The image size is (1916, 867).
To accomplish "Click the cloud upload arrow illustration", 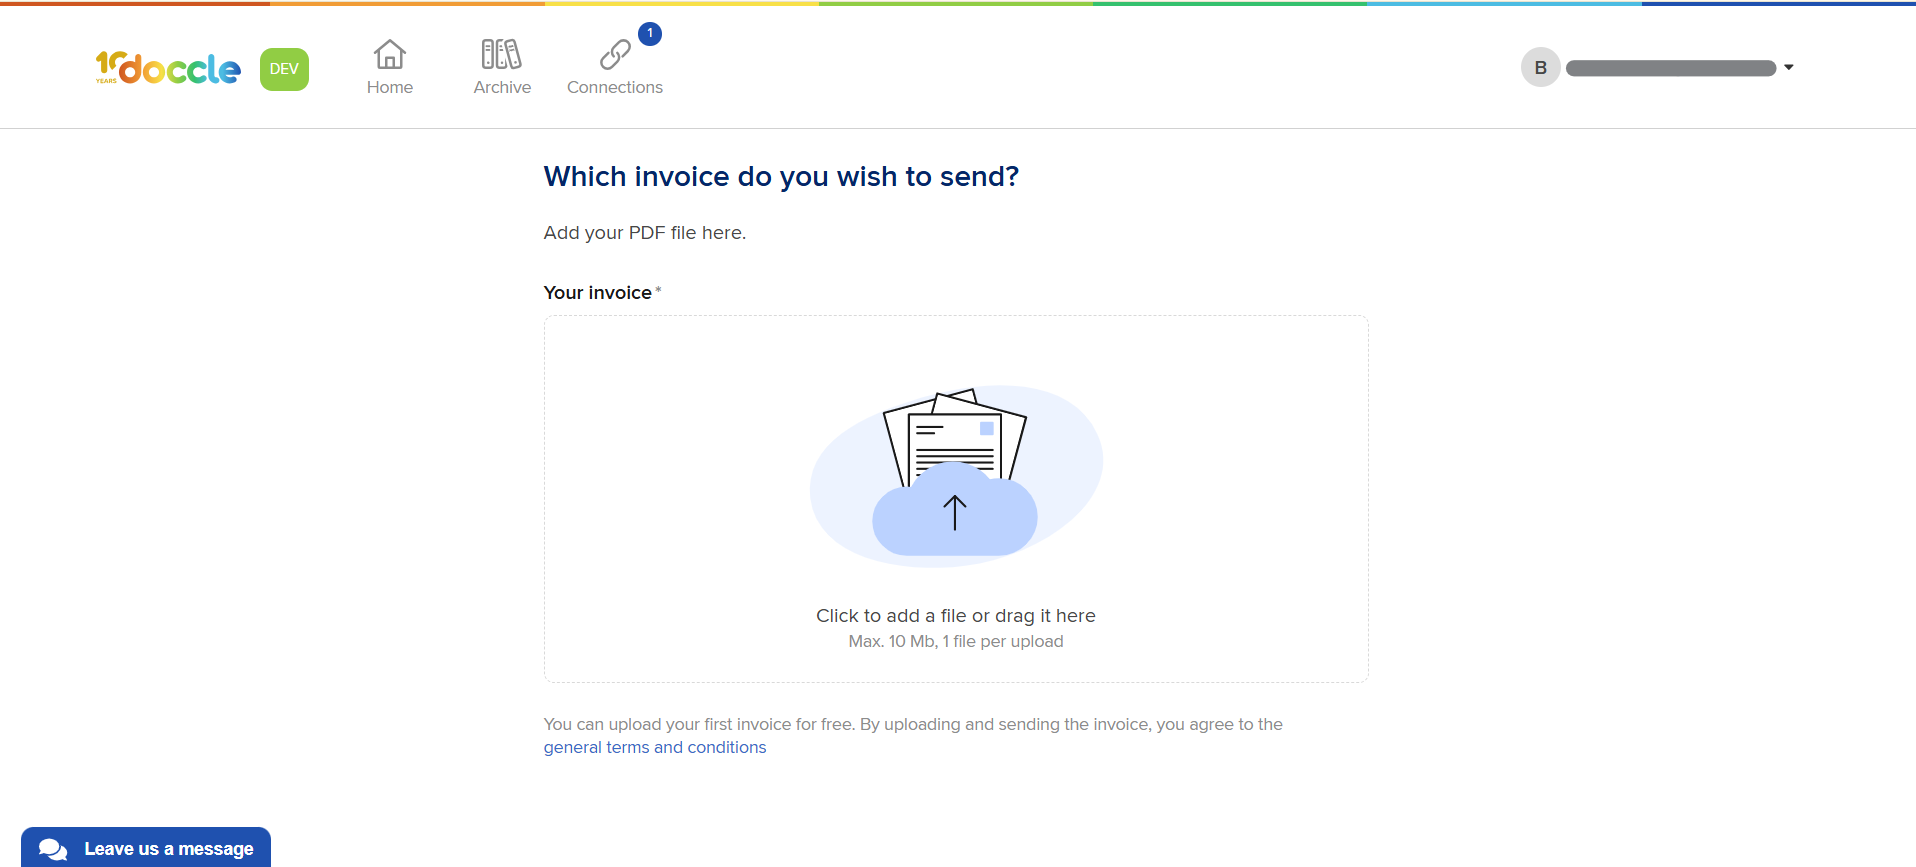I will (x=955, y=510).
